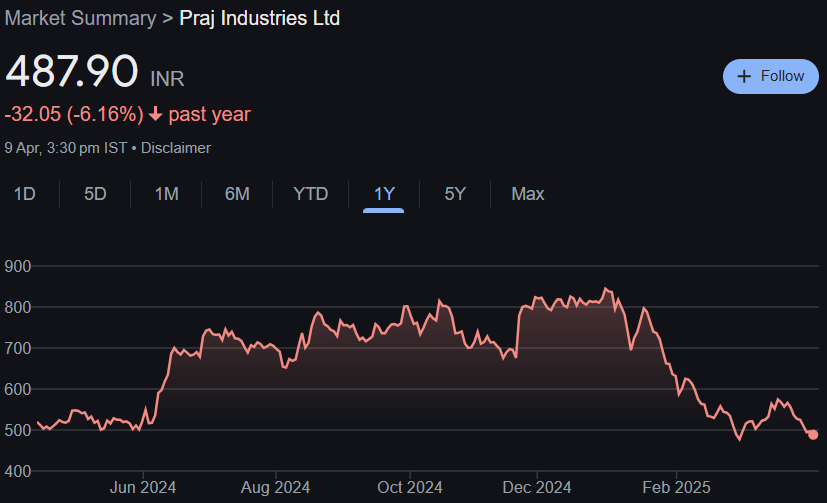The image size is (827, 503).
Task: Click the plus icon in Follow button
Action: click(x=744, y=76)
